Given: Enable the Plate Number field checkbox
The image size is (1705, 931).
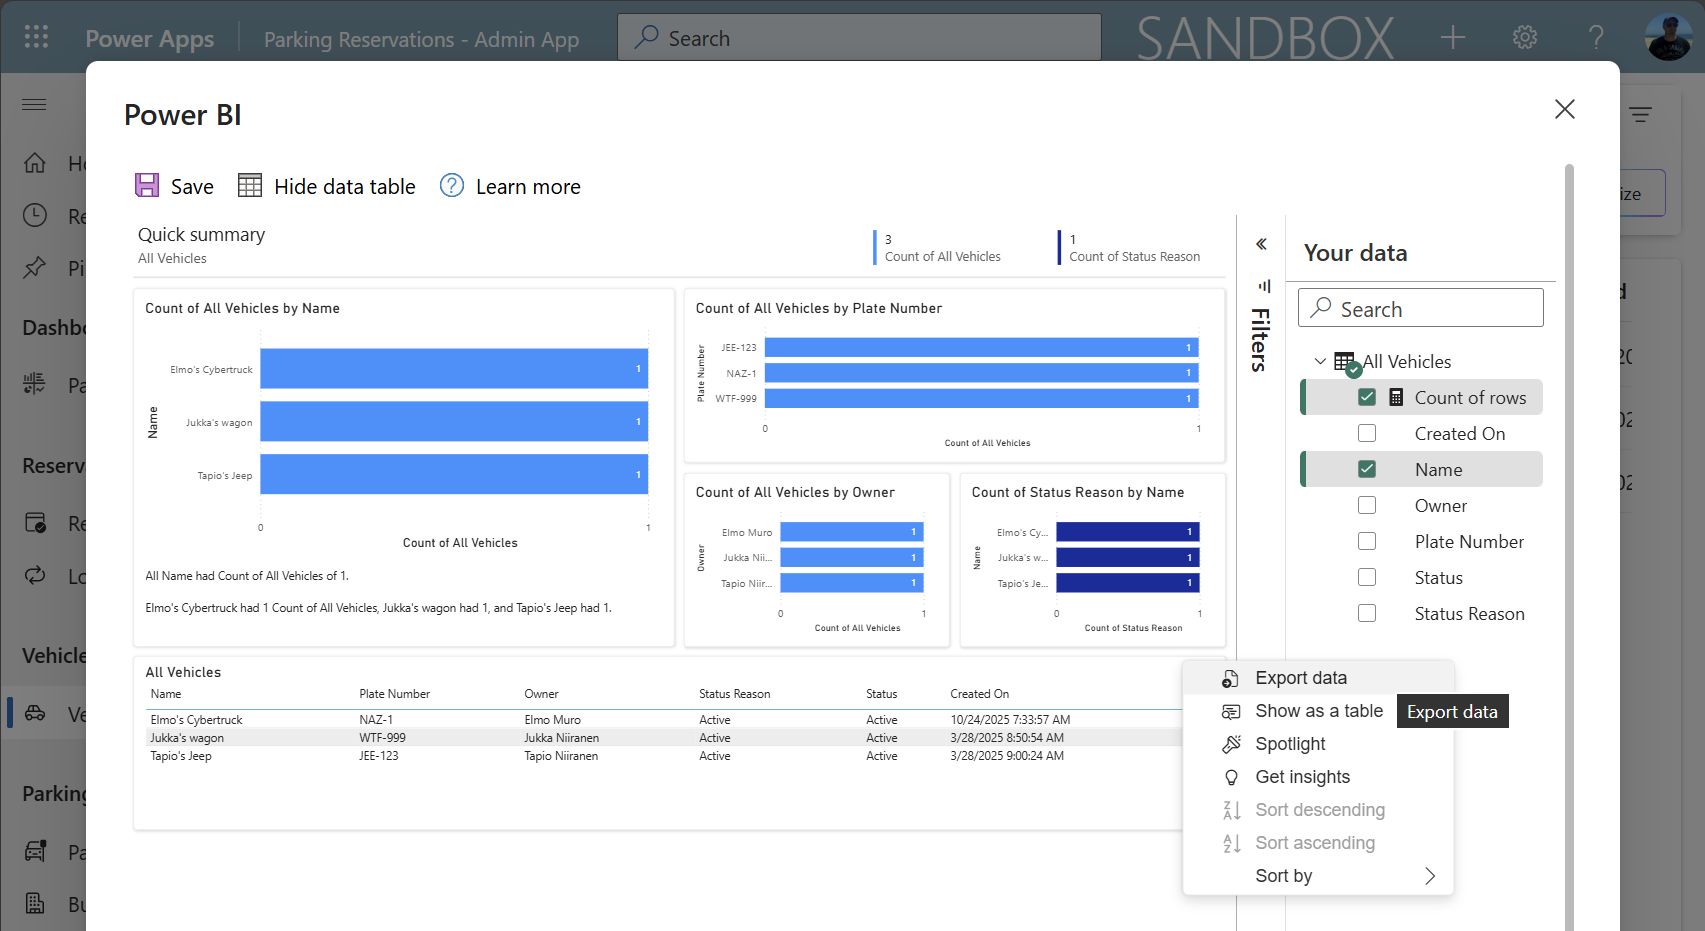Looking at the screenshot, I should 1367,541.
